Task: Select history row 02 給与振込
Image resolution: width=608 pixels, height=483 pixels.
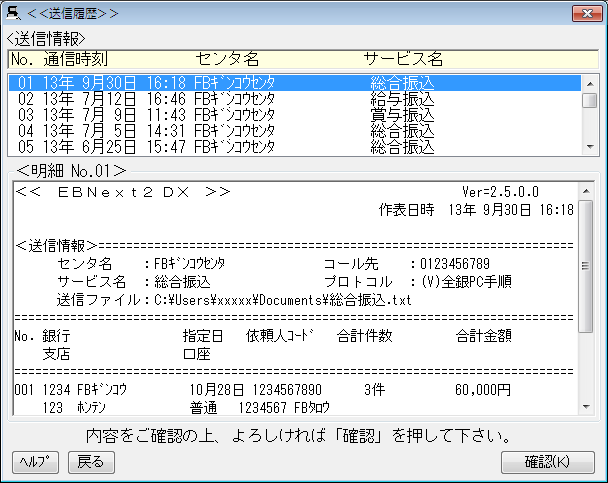Action: 295,99
